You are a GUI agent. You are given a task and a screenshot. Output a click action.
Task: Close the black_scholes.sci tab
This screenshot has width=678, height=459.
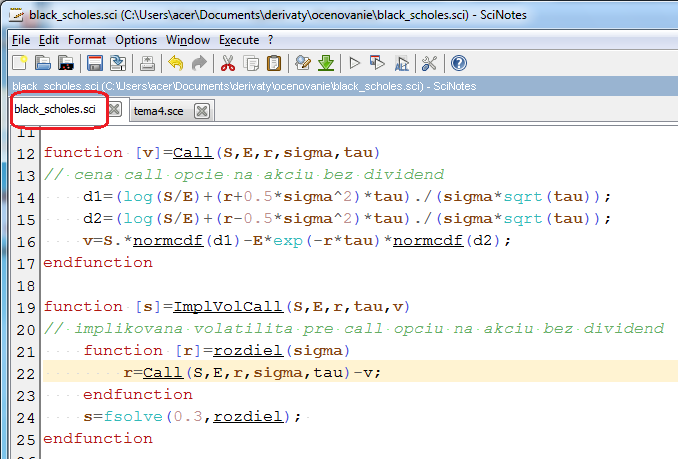point(115,110)
